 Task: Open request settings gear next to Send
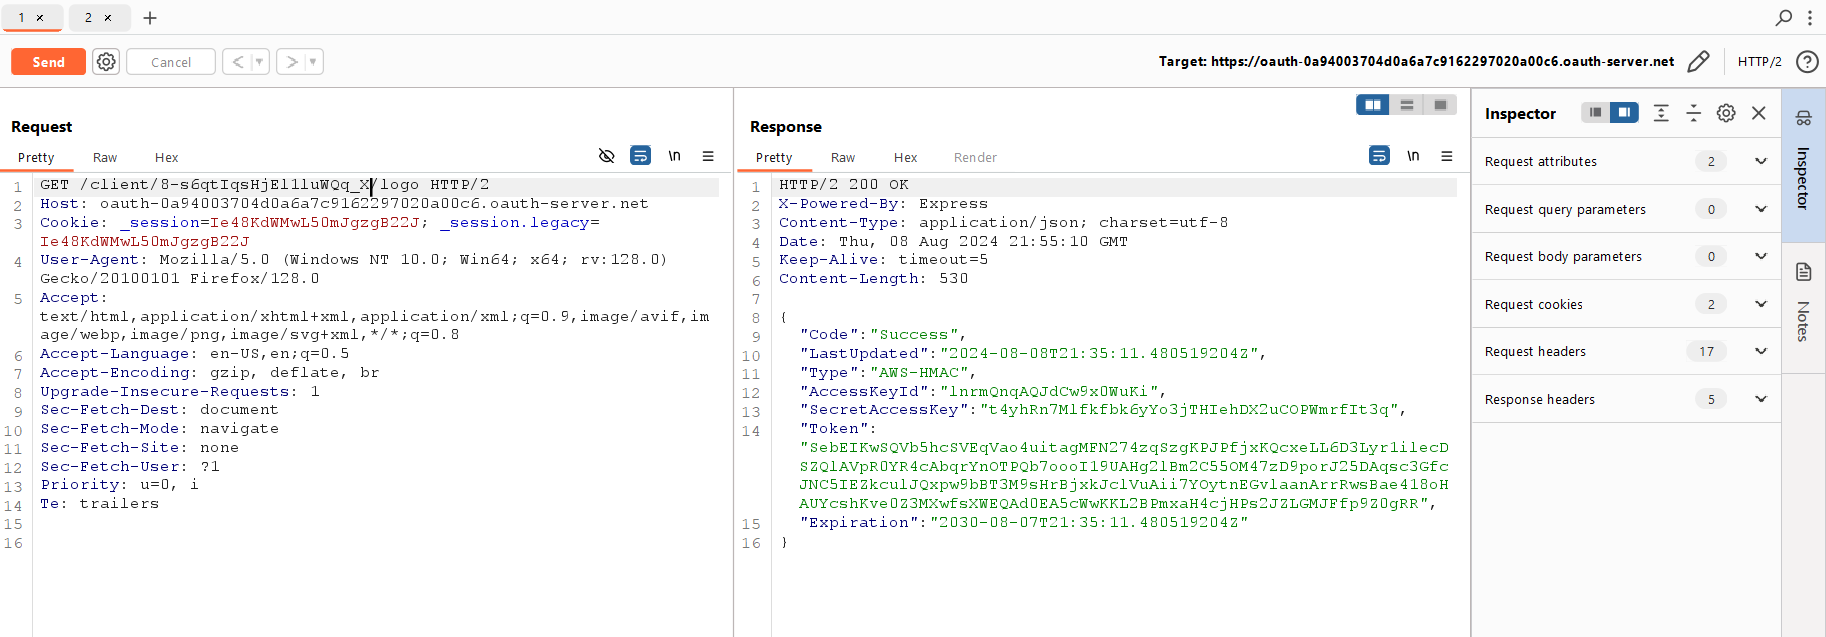coord(106,62)
